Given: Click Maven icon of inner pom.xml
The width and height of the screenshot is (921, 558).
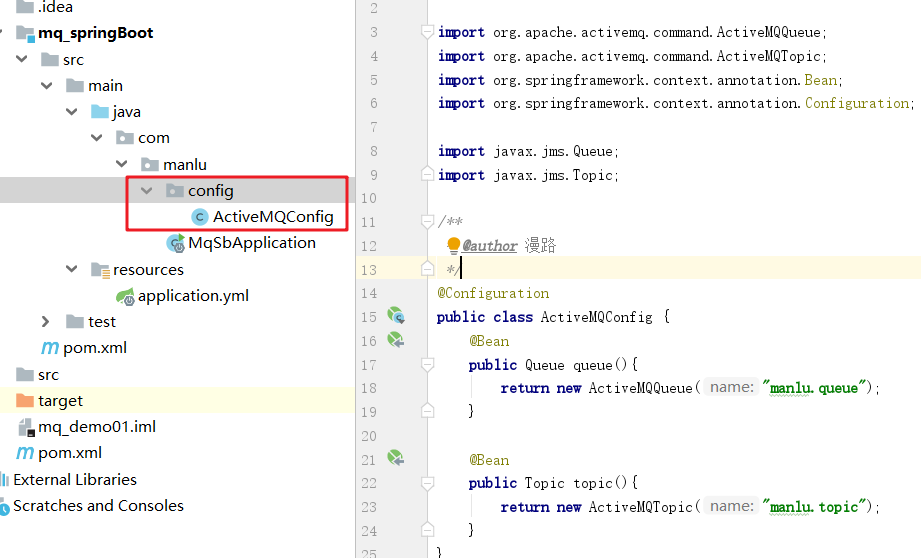Looking at the screenshot, I should [x=50, y=348].
